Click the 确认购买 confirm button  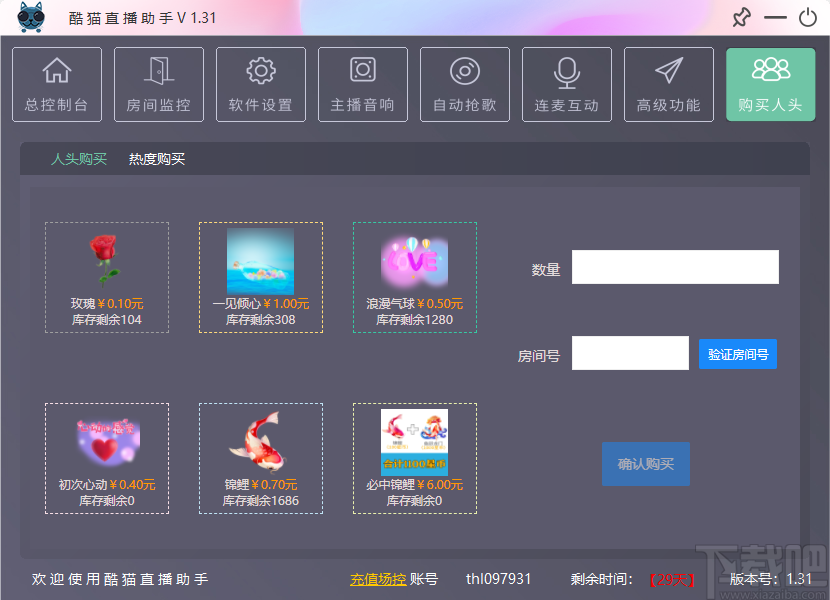click(646, 464)
